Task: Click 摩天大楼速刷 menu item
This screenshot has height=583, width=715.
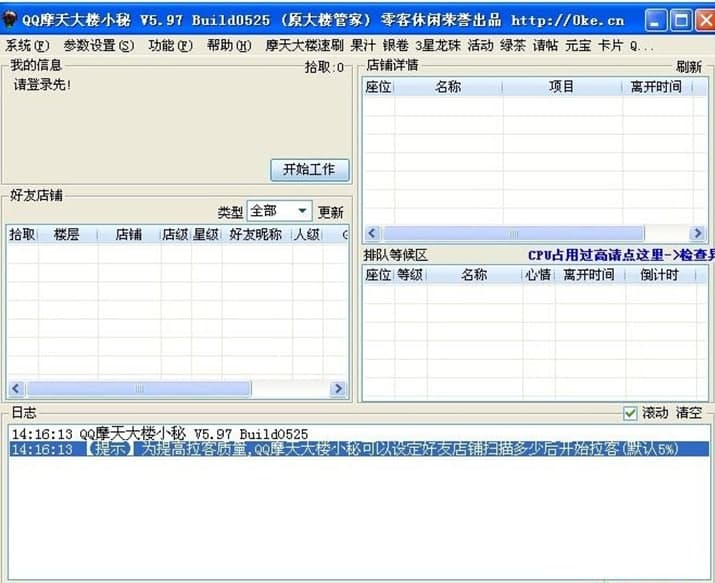Action: click(304, 46)
